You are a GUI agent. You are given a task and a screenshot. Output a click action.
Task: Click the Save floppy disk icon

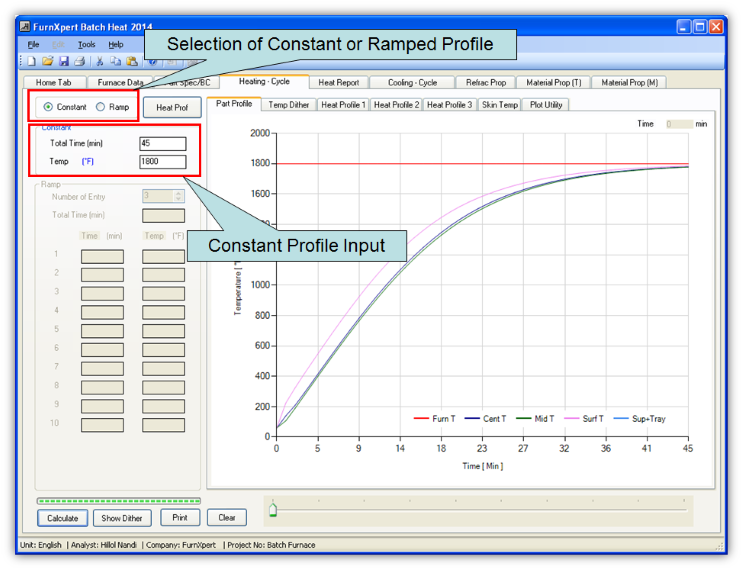coord(63,61)
